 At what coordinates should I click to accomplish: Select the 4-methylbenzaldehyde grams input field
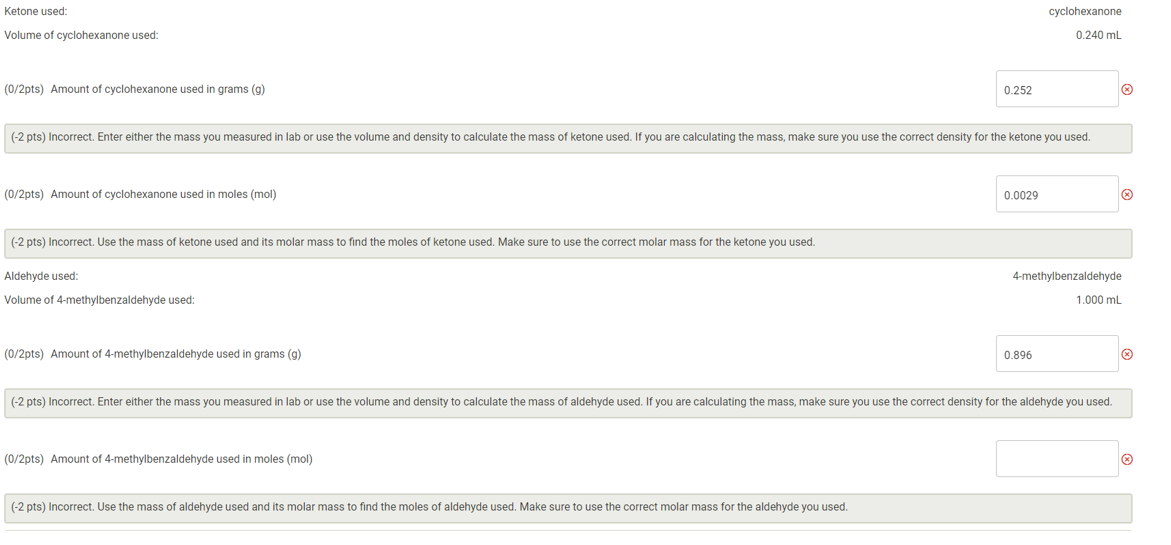pyautogui.click(x=1057, y=354)
